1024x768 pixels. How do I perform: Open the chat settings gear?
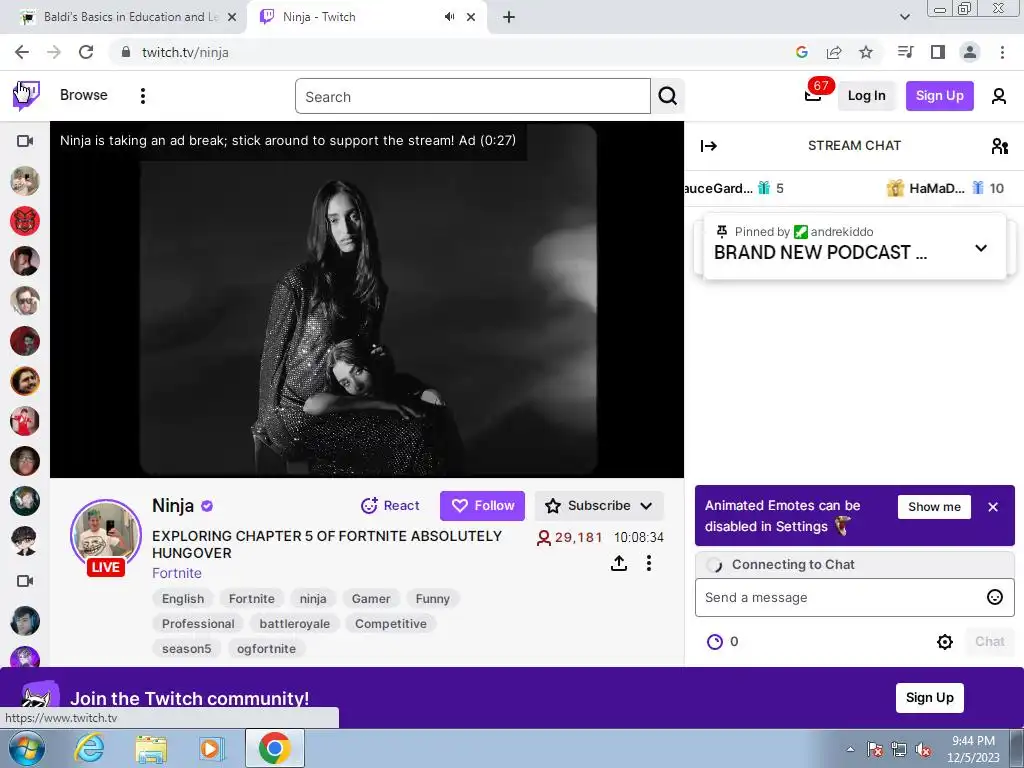coord(944,641)
